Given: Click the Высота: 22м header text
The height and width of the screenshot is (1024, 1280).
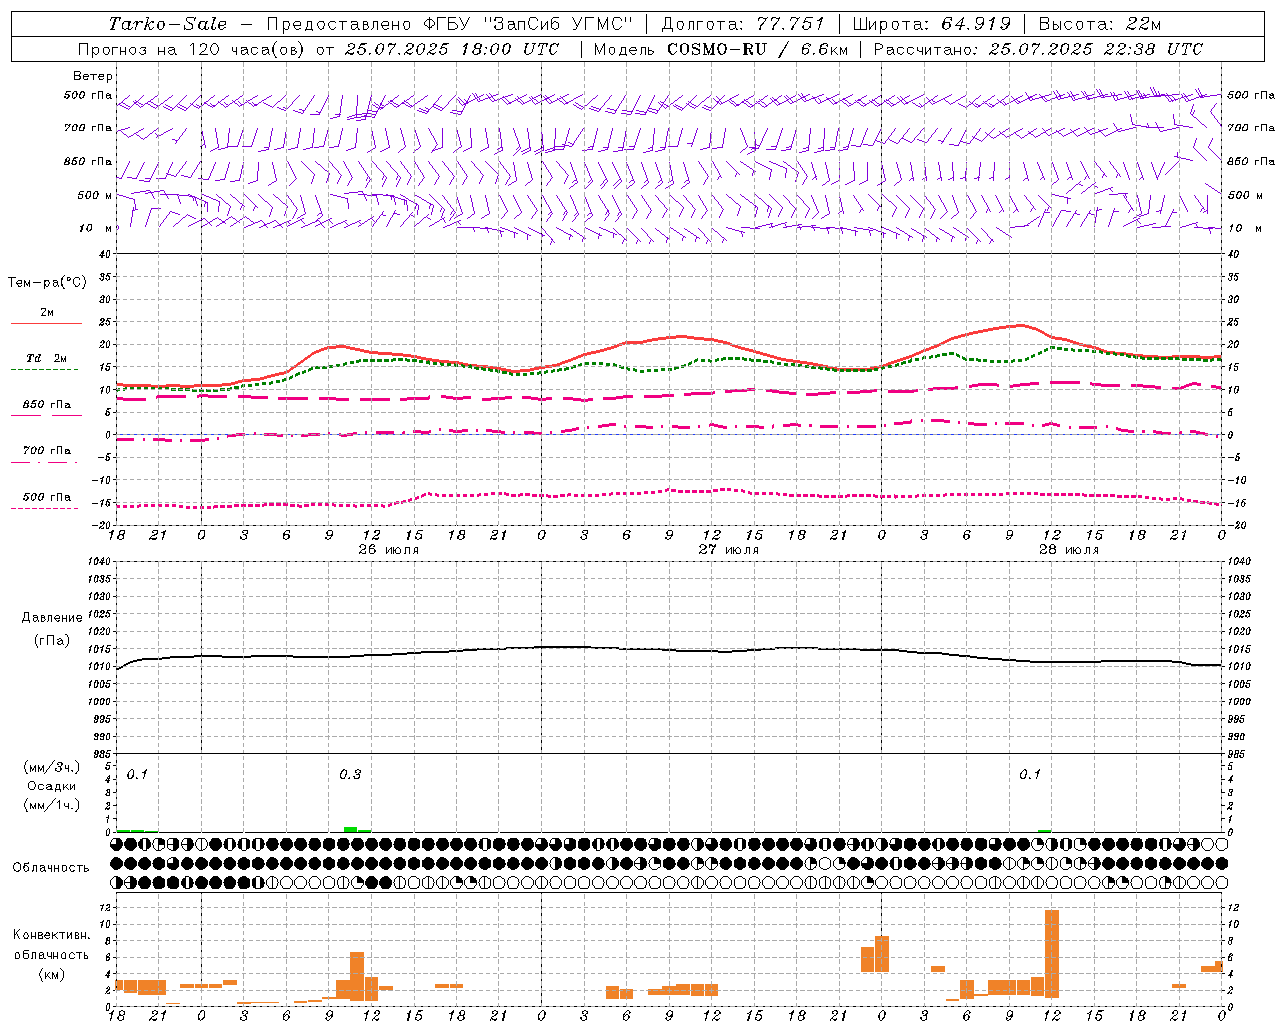Looking at the screenshot, I should click(1100, 24).
